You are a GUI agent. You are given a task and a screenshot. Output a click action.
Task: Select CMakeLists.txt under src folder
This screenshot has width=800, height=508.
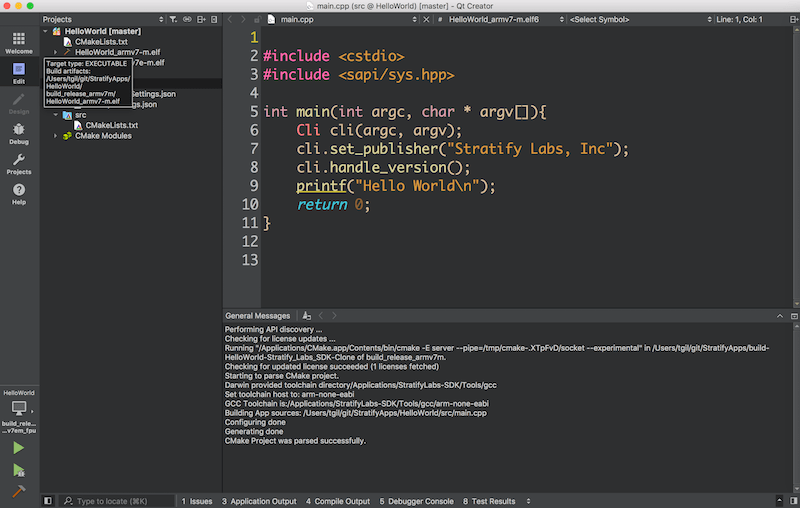pyautogui.click(x=112, y=125)
